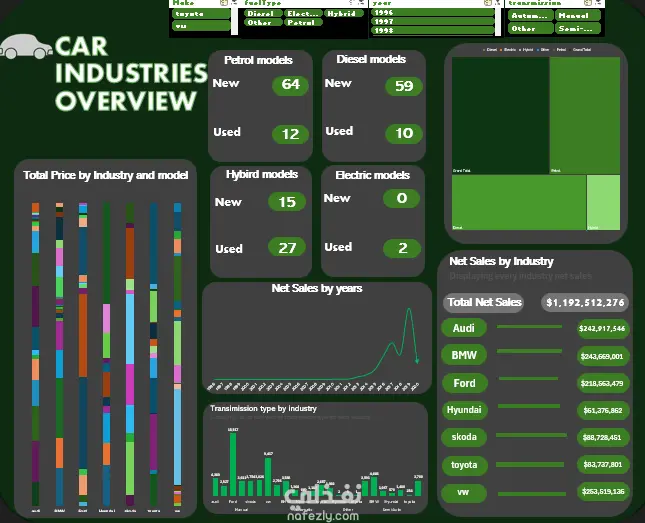Click the Total Net Sales label
This screenshot has height=523, width=645.
(483, 302)
